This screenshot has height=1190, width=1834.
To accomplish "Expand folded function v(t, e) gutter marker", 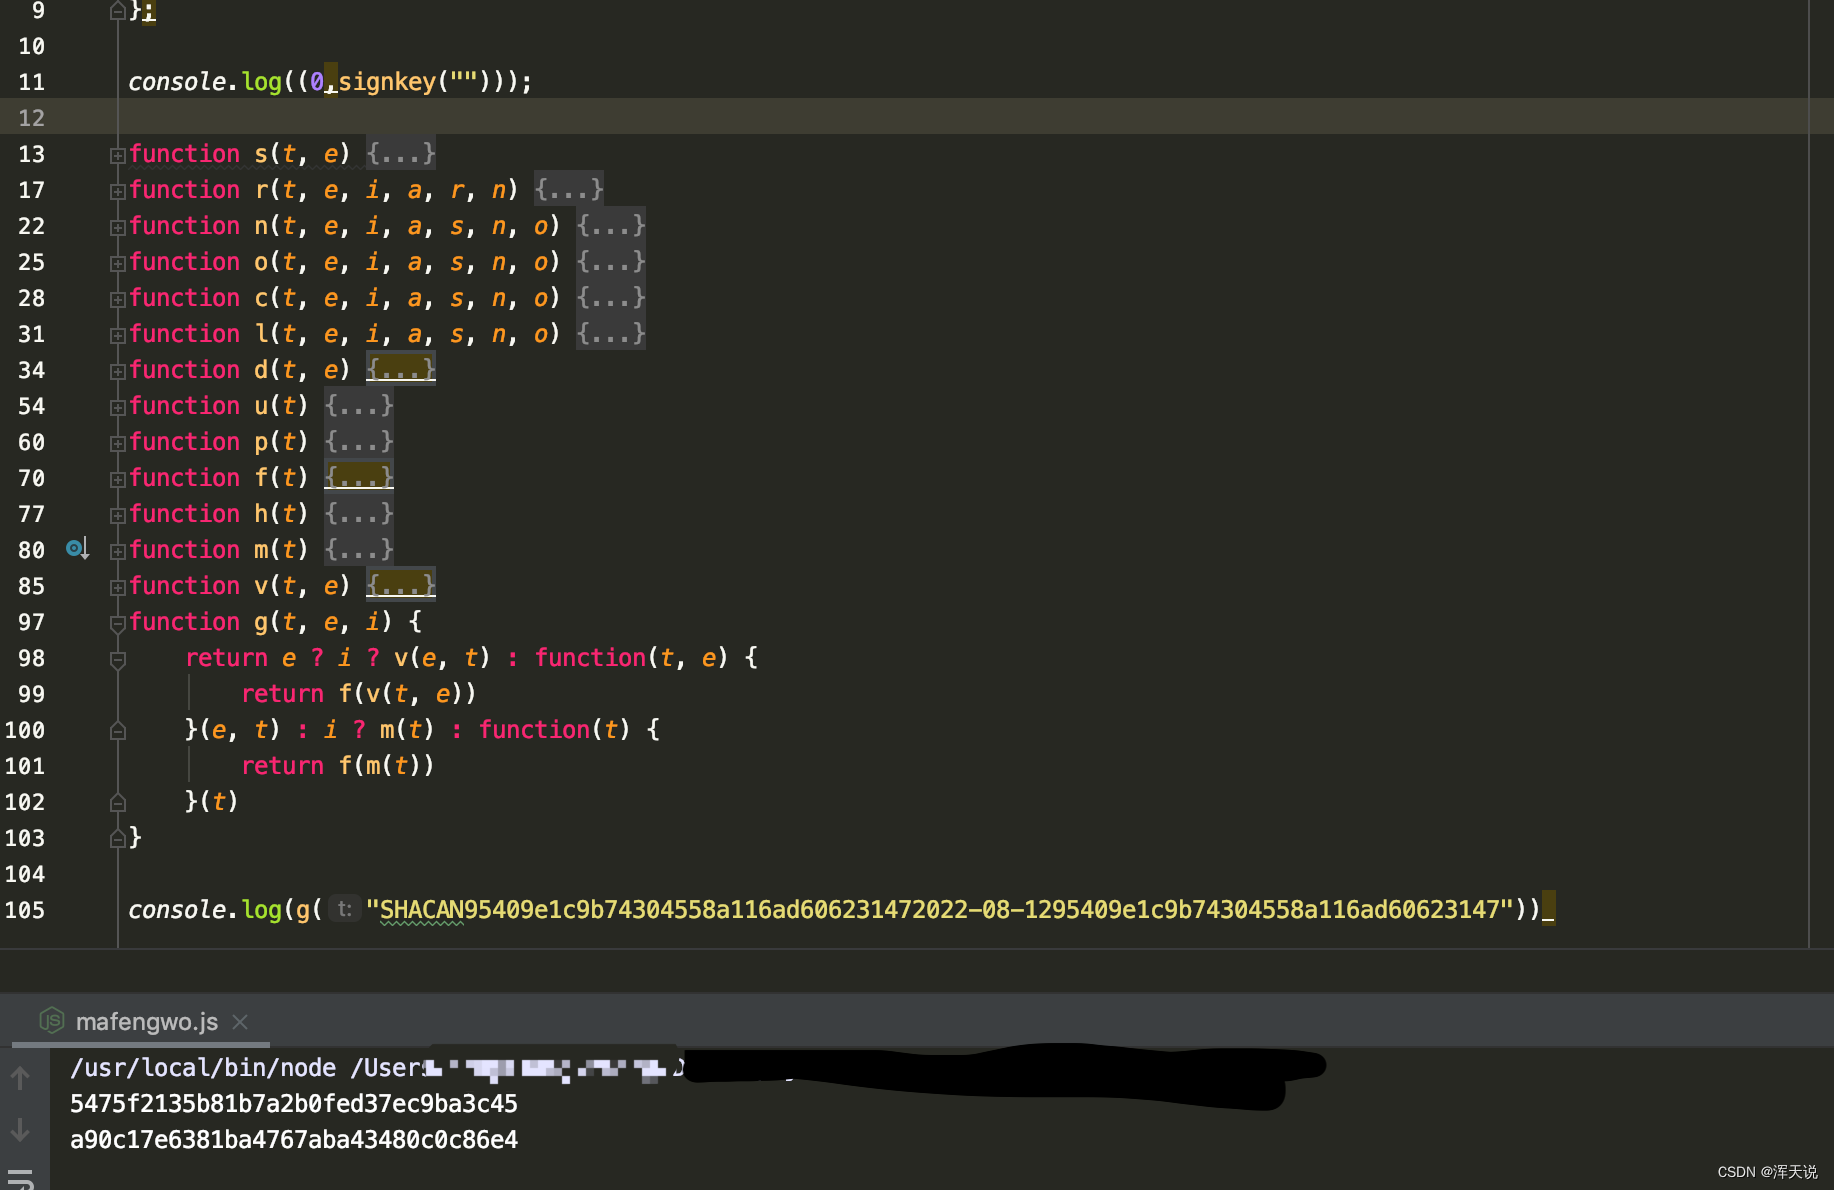I will 117,587.
